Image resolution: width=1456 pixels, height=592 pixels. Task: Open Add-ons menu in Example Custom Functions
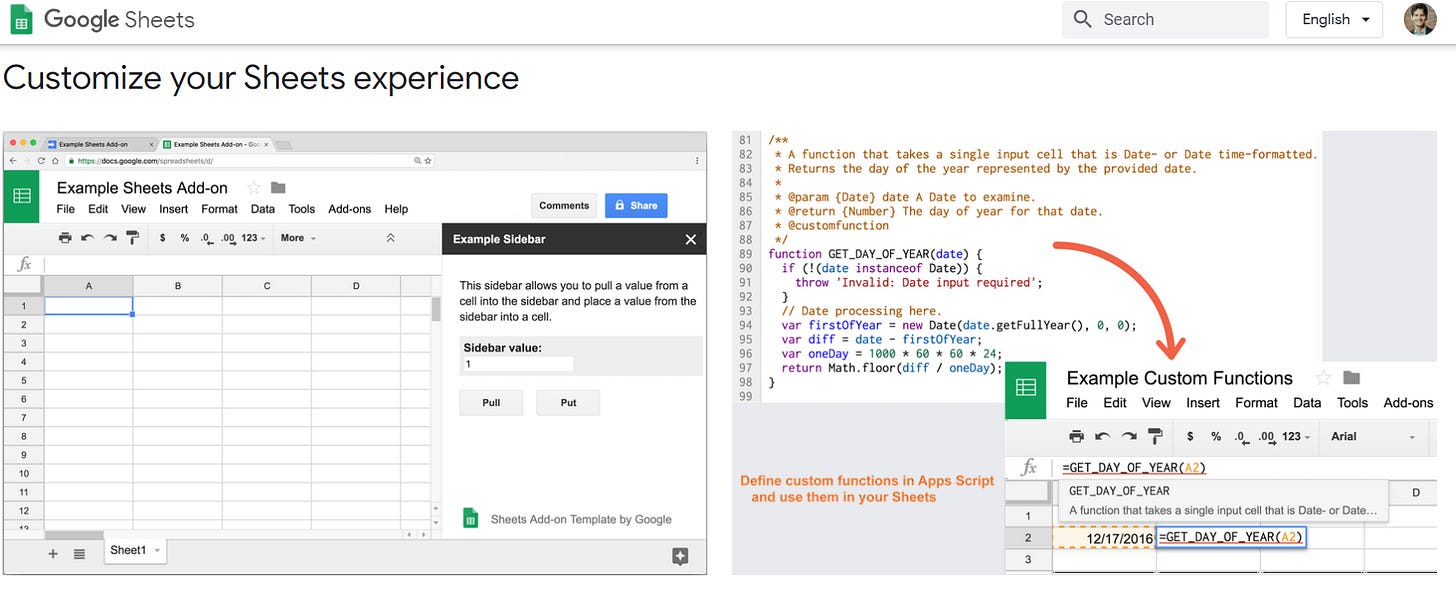[x=1408, y=402]
